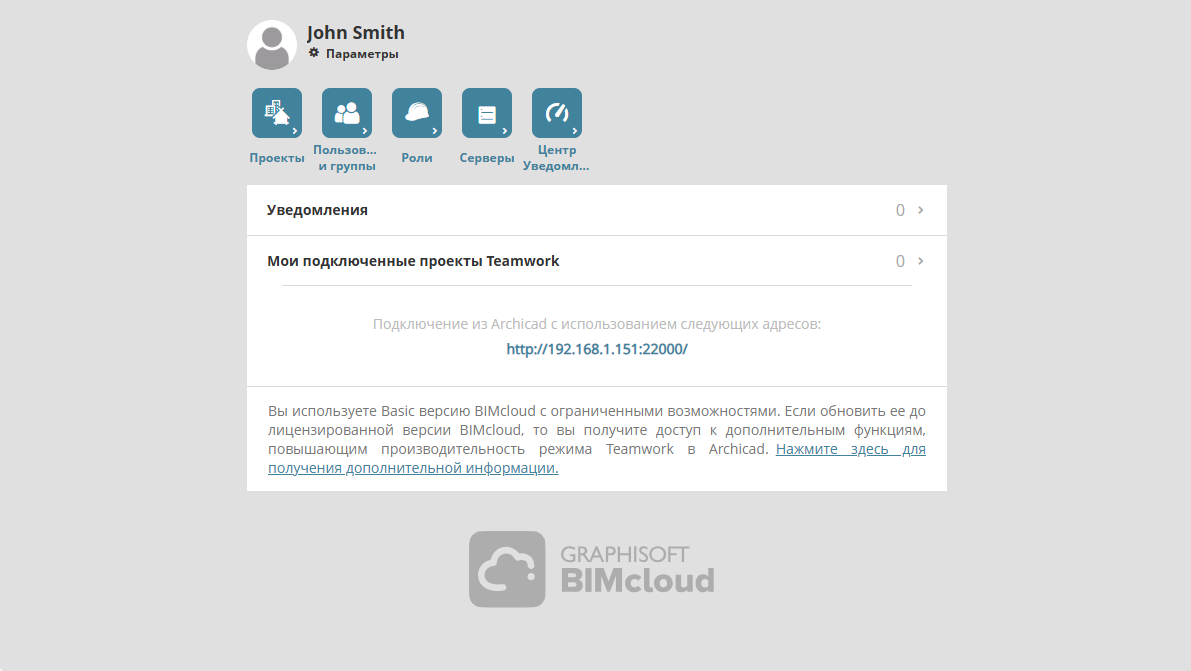
Task: Click the Graphisoft BIMcloud logo
Action: pyautogui.click(x=592, y=569)
